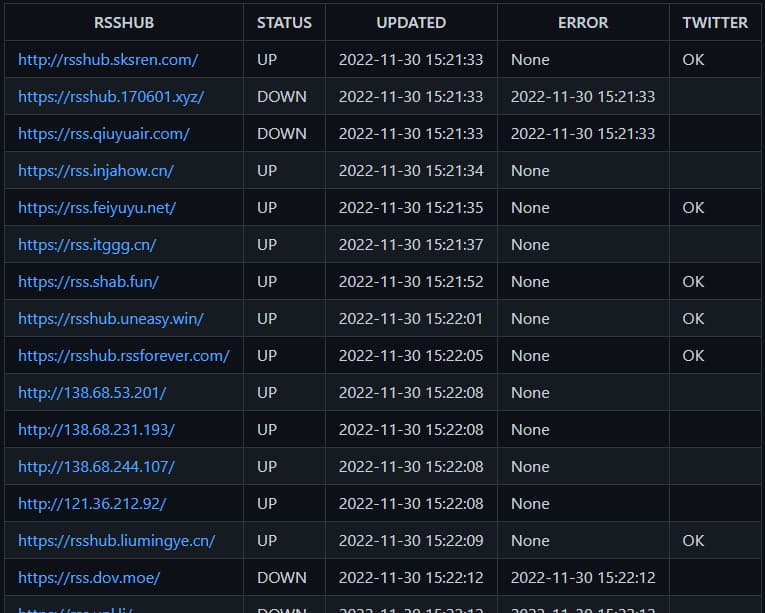This screenshot has width=765, height=613.
Task: Click the ERROR column header
Action: pos(583,22)
